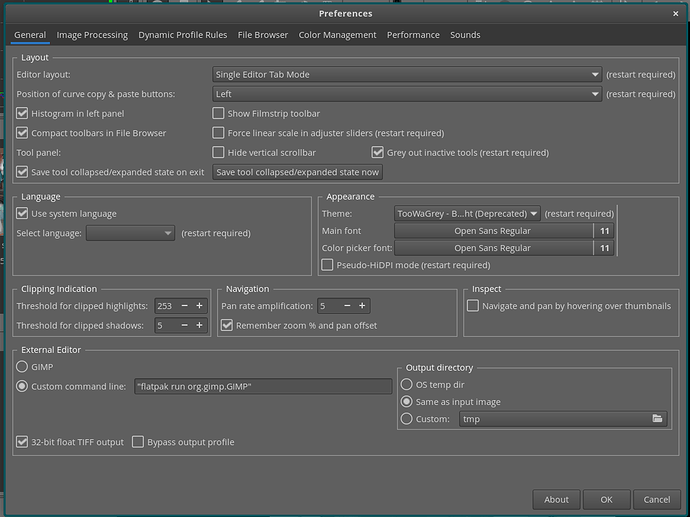Increase clipped shadows threshold with plus button
This screenshot has width=690, height=517.
pos(199,326)
